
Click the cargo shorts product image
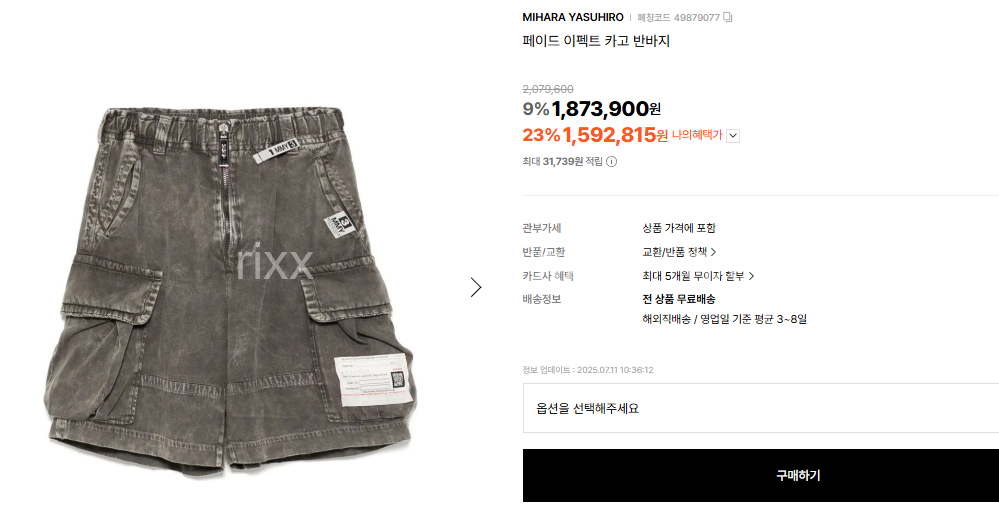pos(230,289)
